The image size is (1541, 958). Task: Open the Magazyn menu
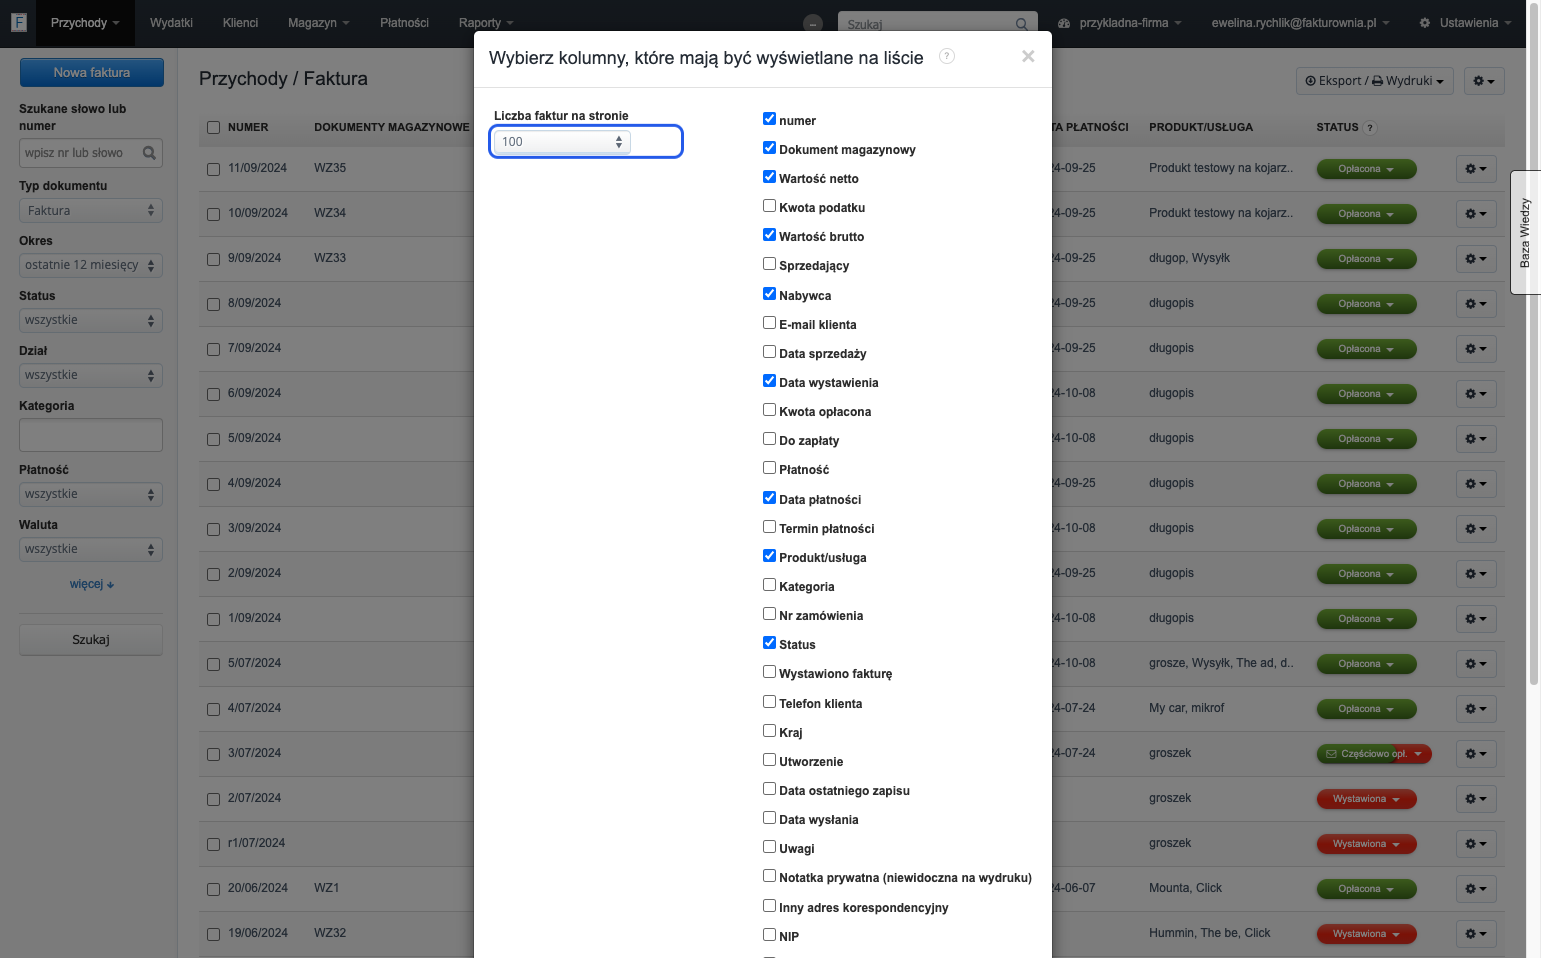[x=319, y=23]
